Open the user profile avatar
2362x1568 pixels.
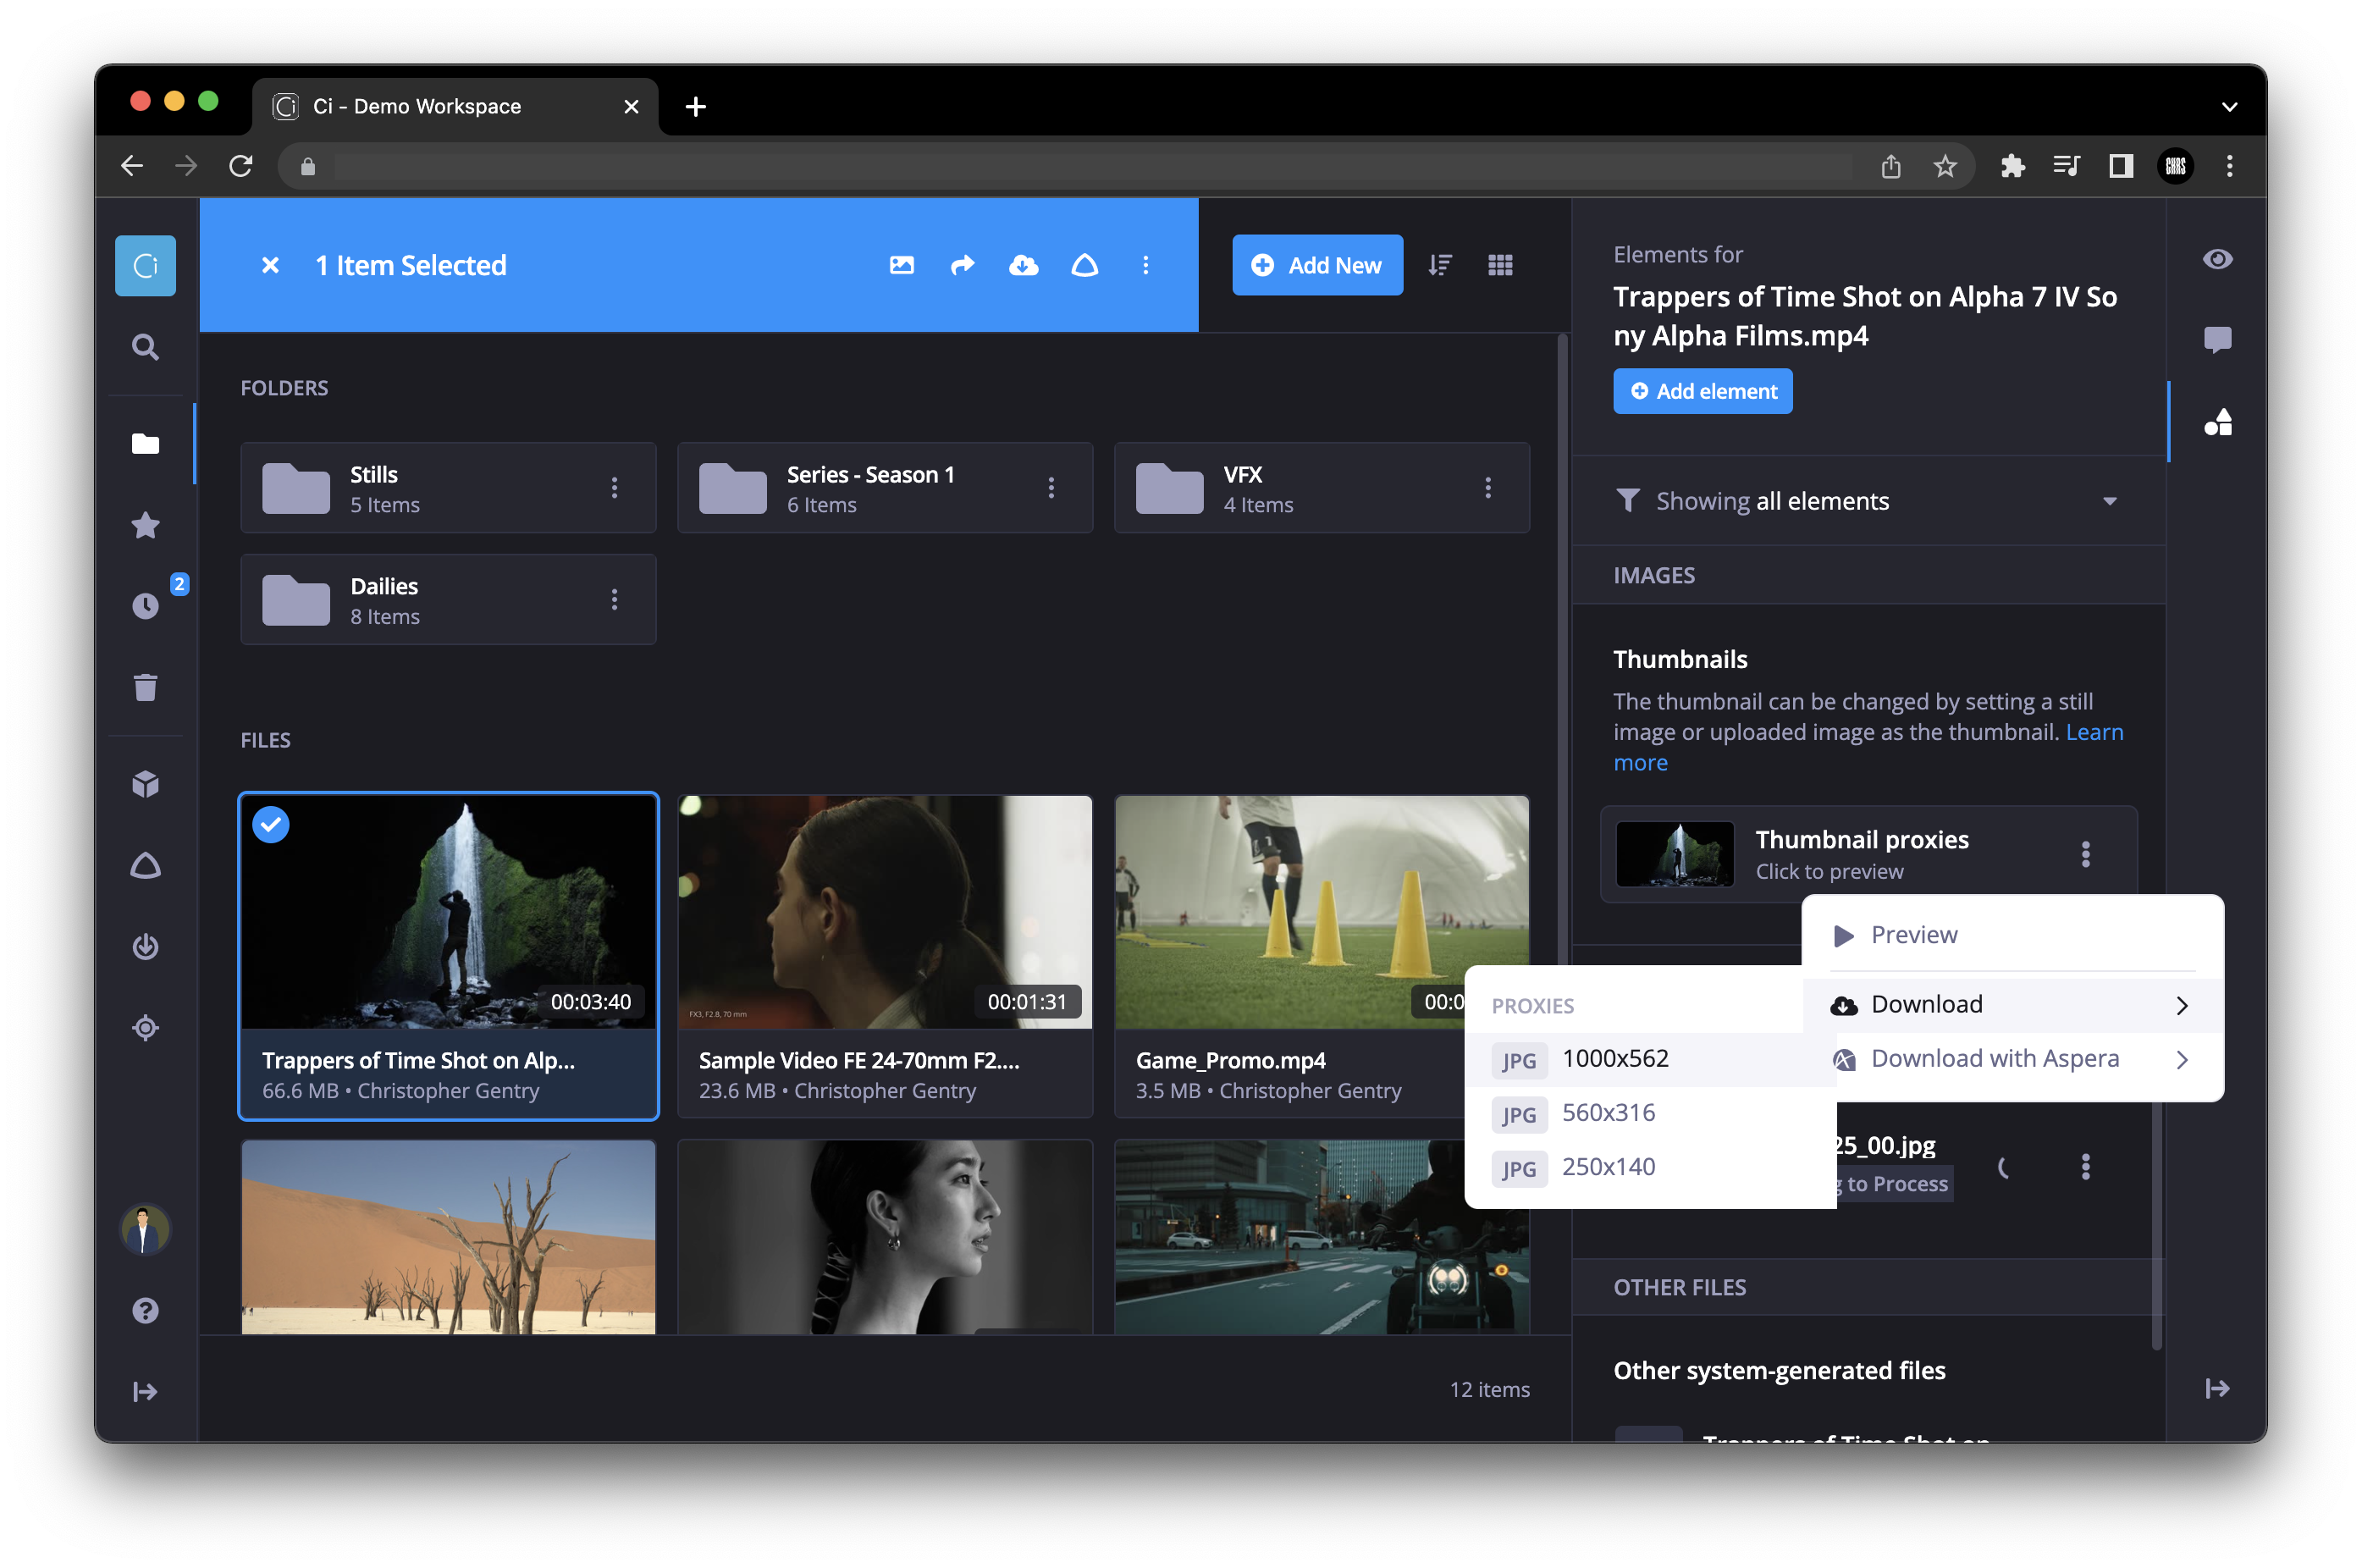pos(145,1229)
